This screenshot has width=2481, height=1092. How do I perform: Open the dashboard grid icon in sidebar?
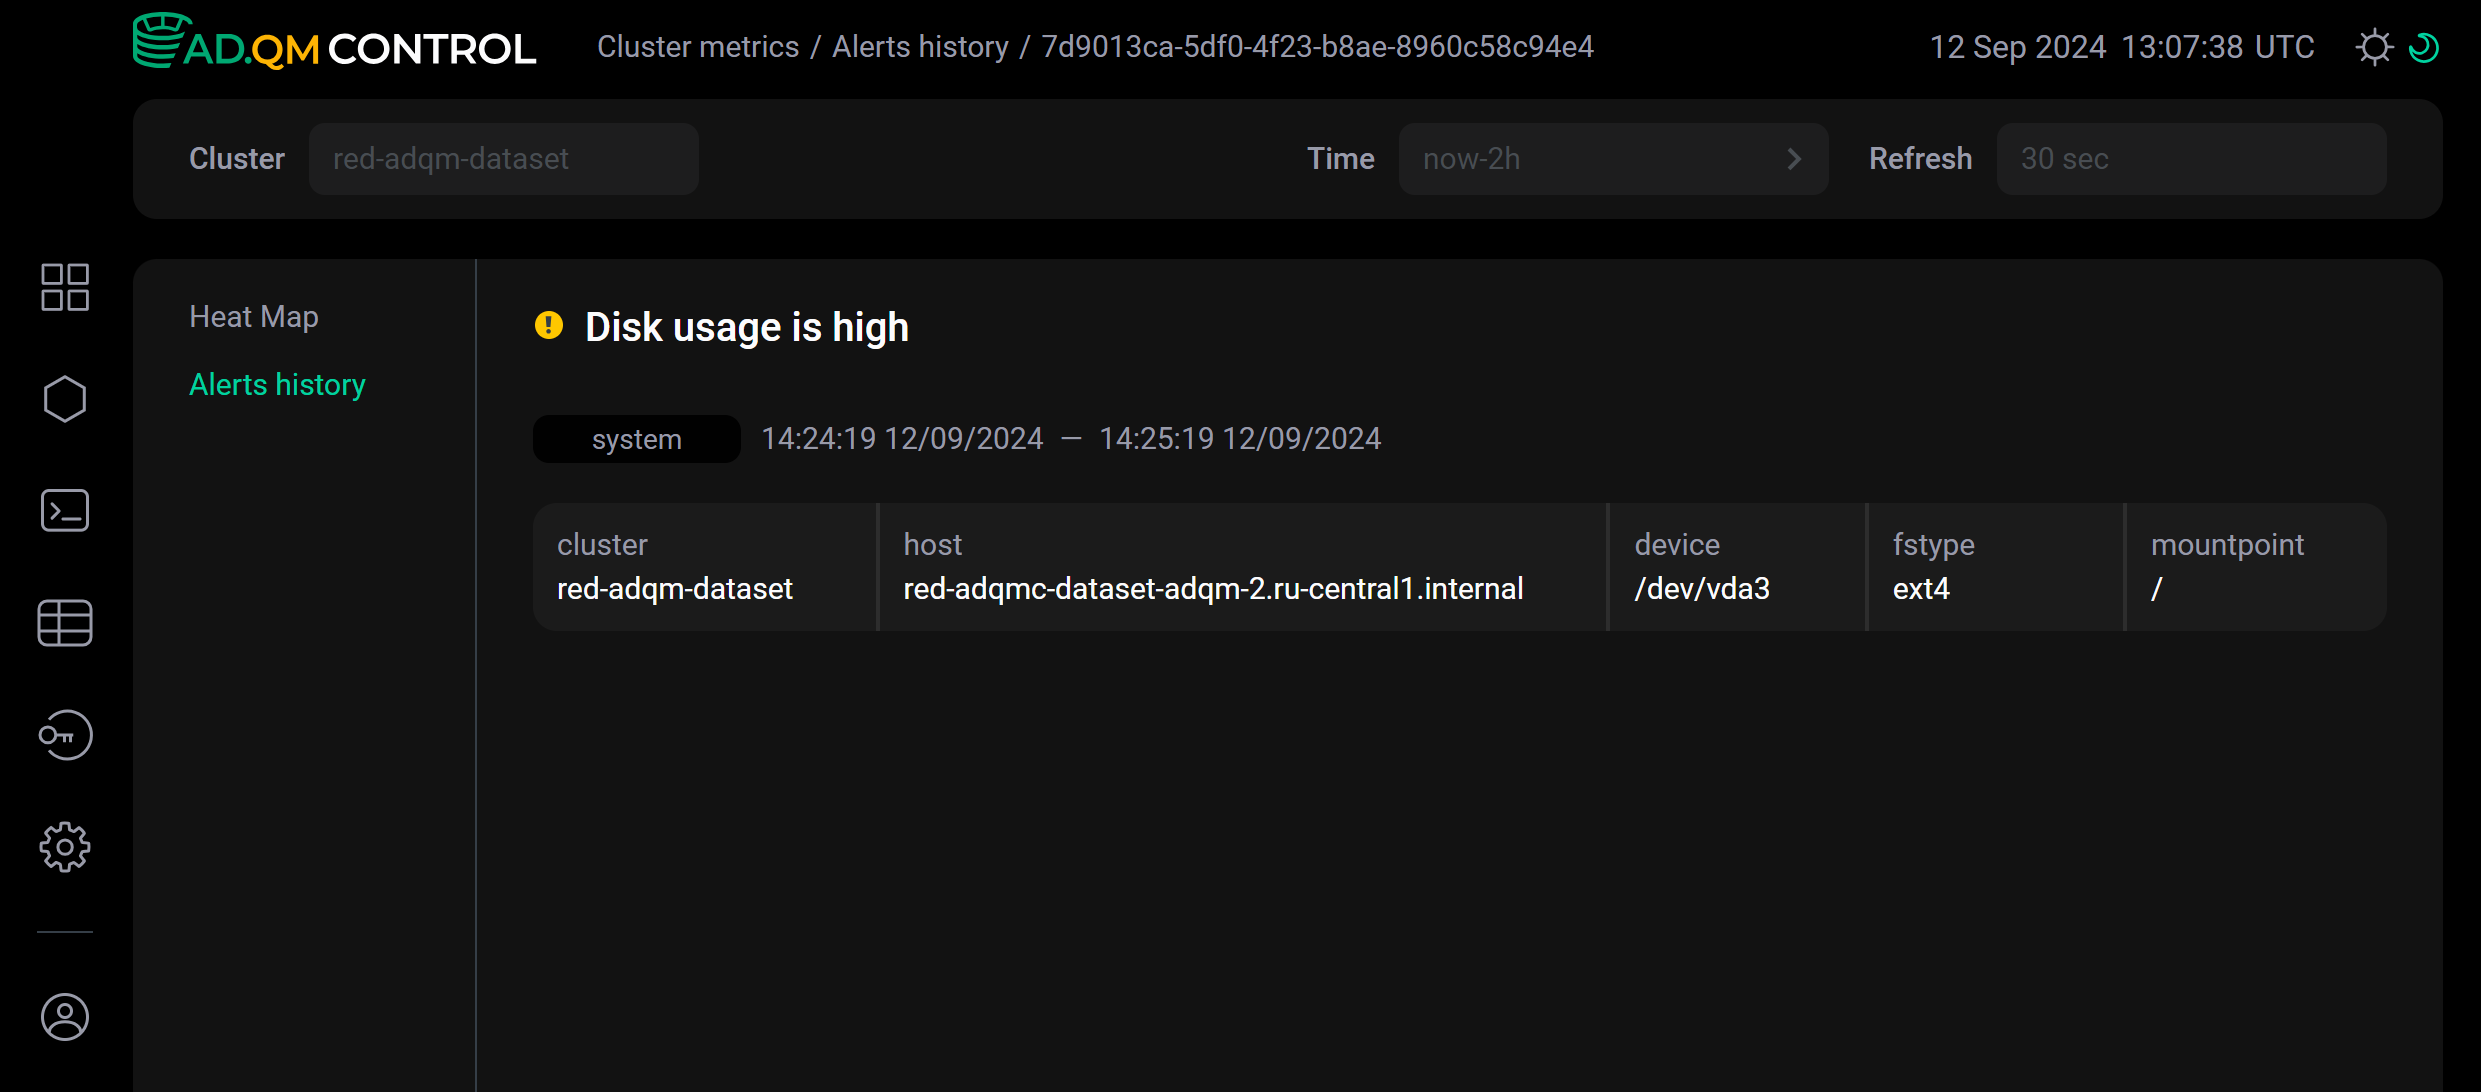pos(65,287)
